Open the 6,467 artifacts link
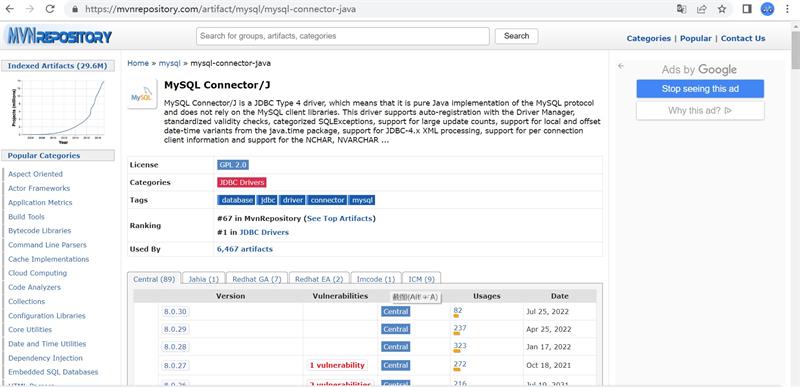The height and width of the screenshot is (387, 800). click(x=245, y=249)
